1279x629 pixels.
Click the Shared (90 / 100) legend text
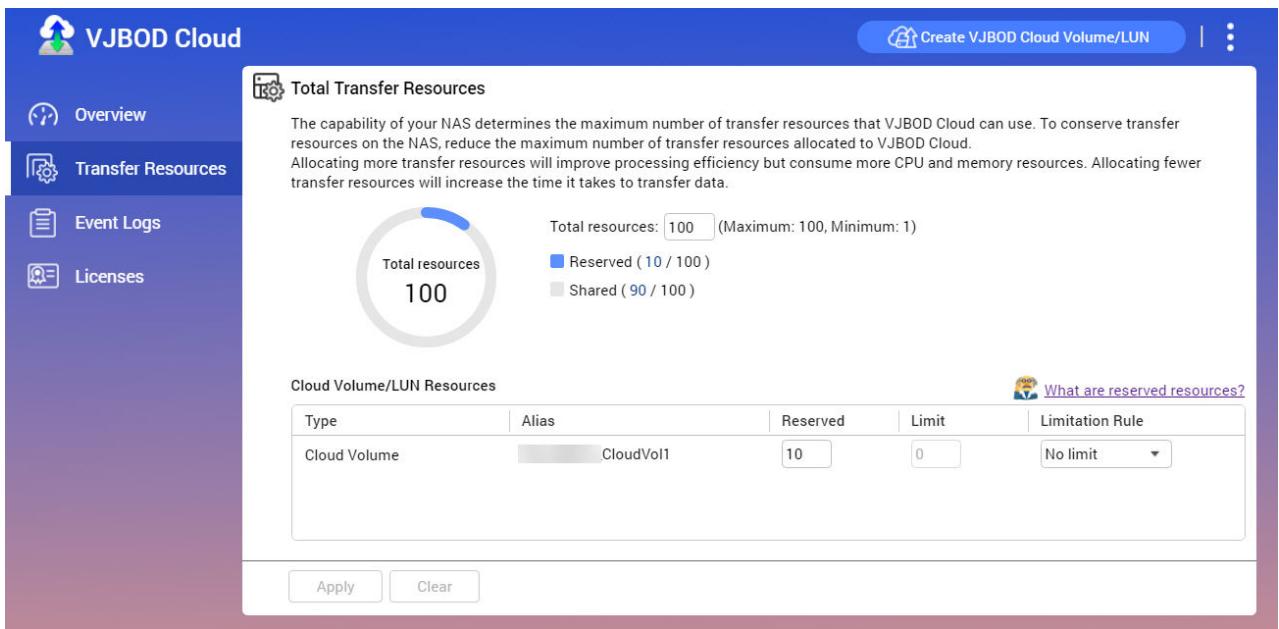631,290
